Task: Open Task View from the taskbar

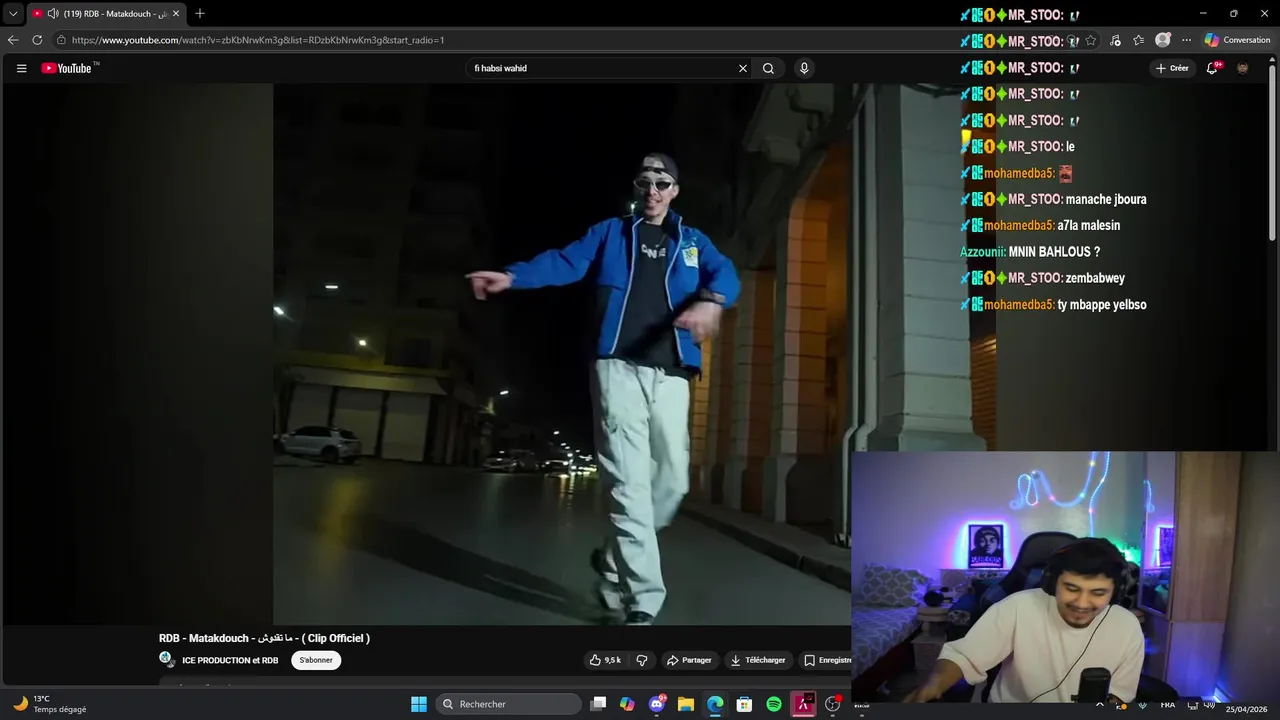Action: click(598, 704)
